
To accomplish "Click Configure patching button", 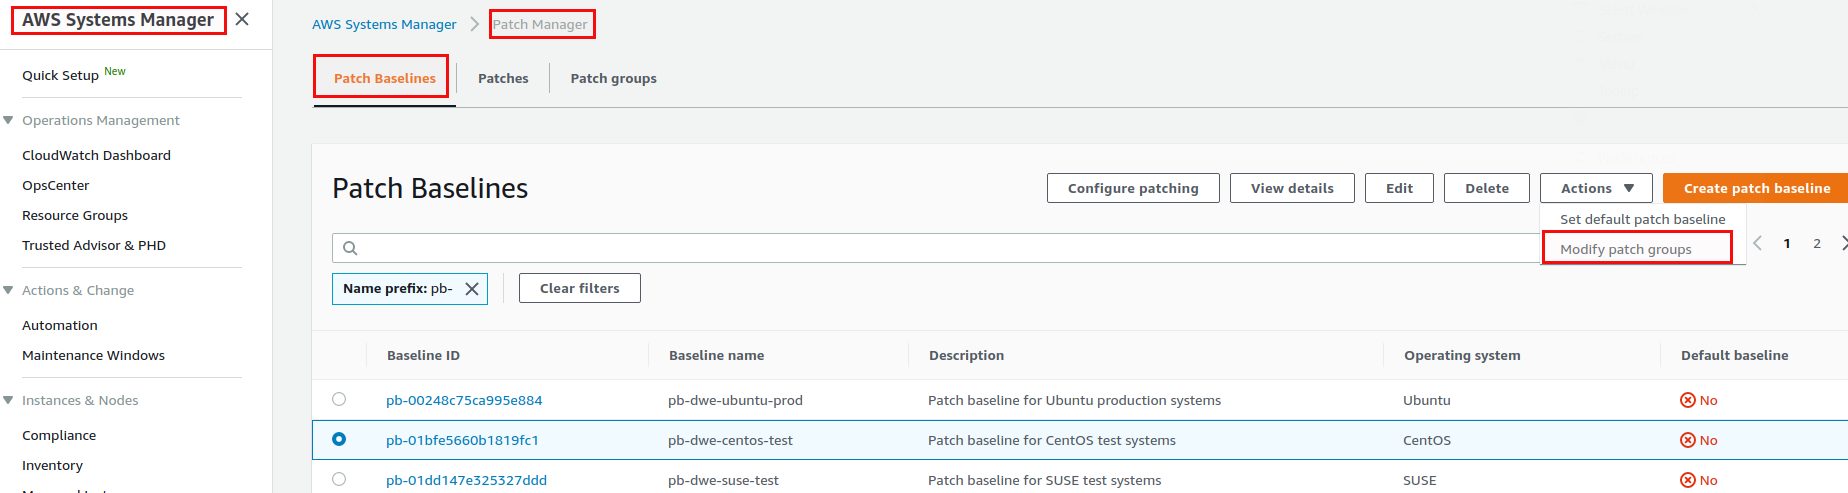I will tap(1133, 188).
